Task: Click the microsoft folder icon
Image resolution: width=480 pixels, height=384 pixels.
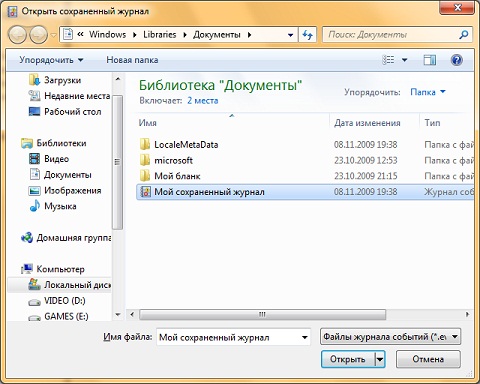Action: [145, 160]
